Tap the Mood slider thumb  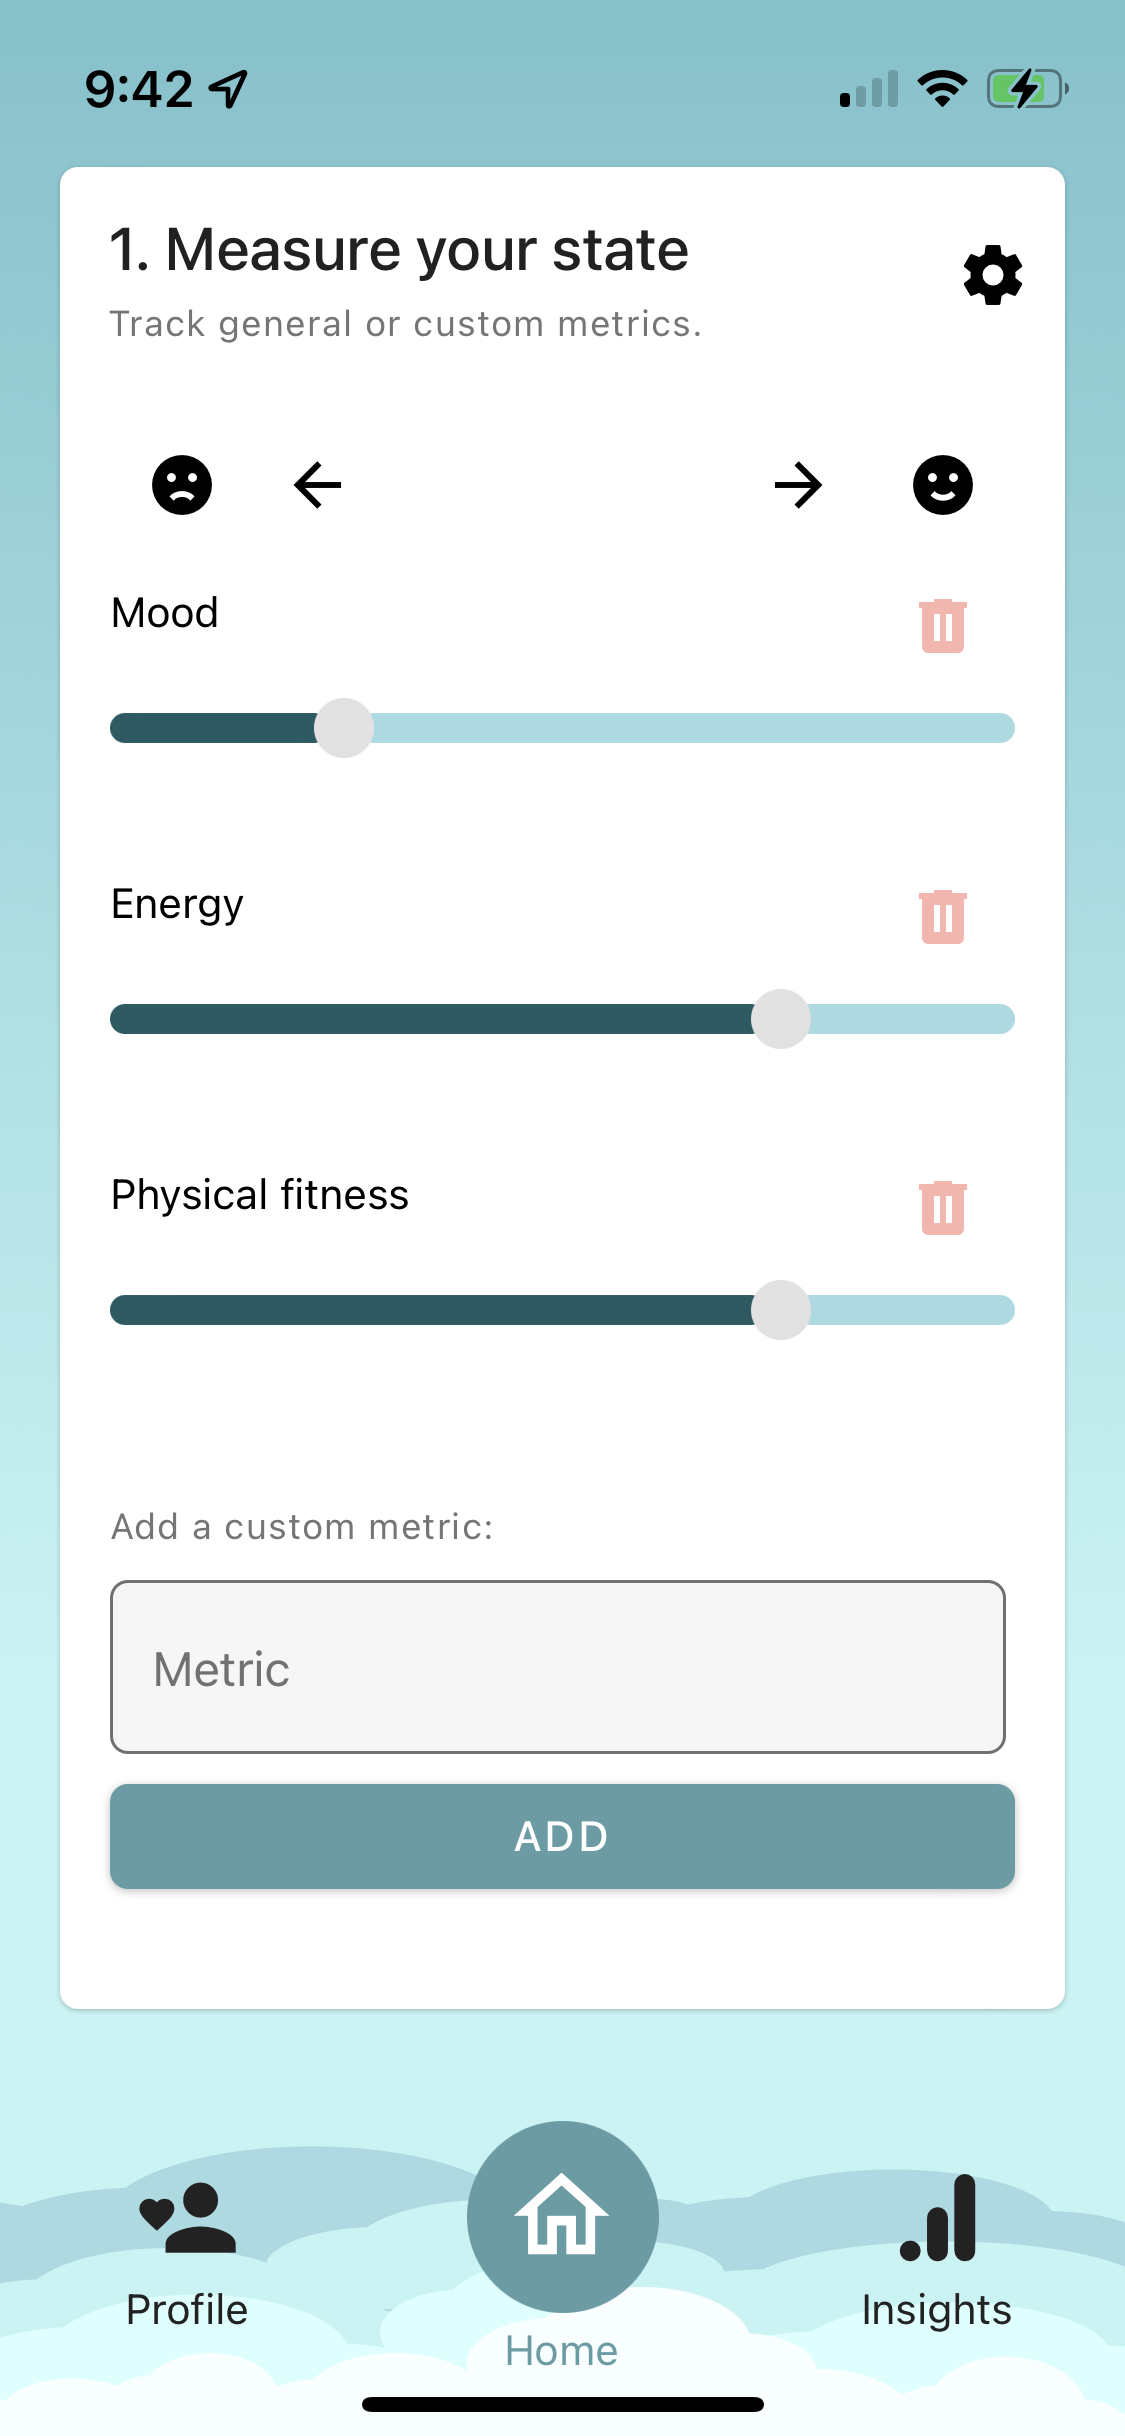[x=344, y=728]
